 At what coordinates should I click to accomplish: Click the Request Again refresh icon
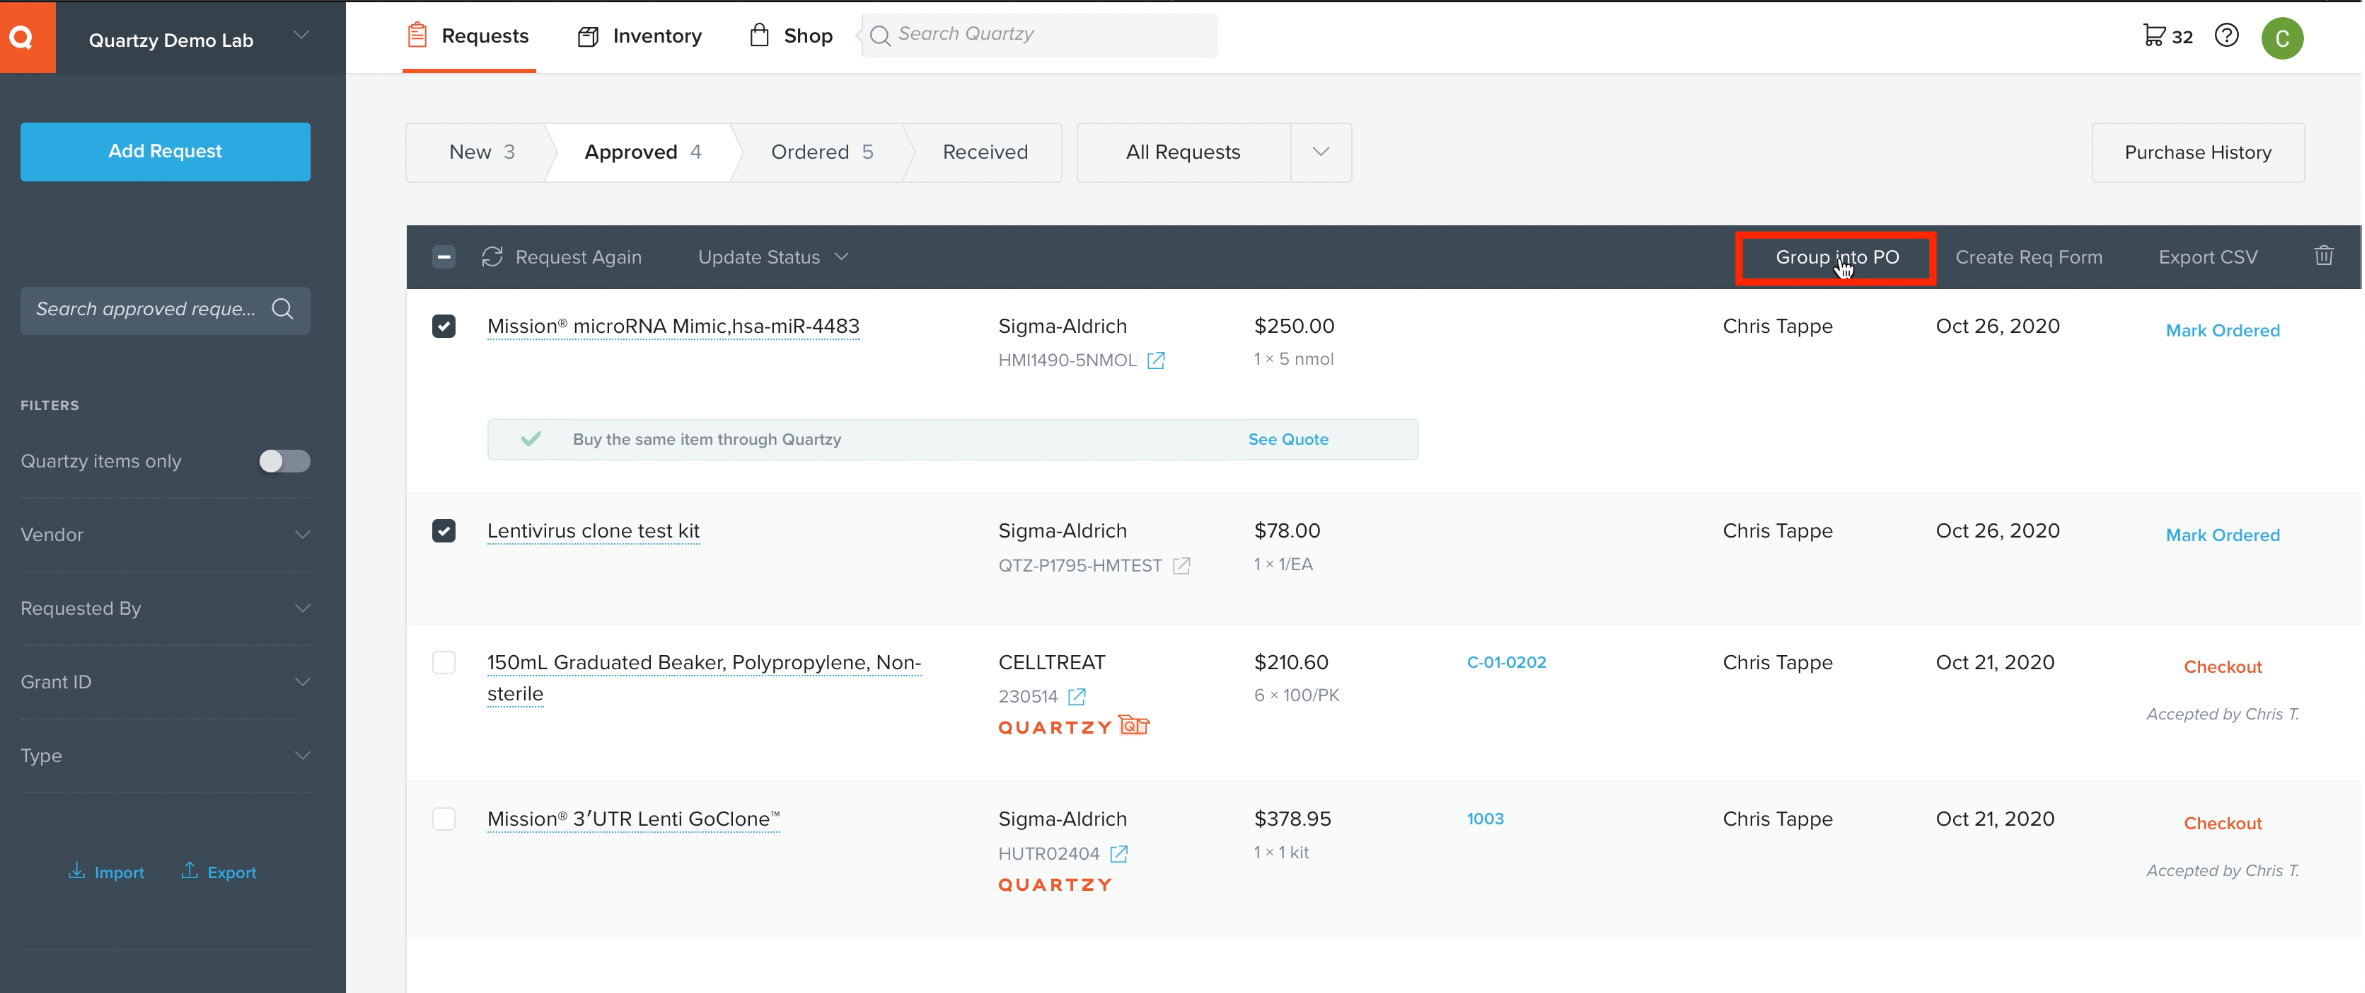[x=492, y=256]
